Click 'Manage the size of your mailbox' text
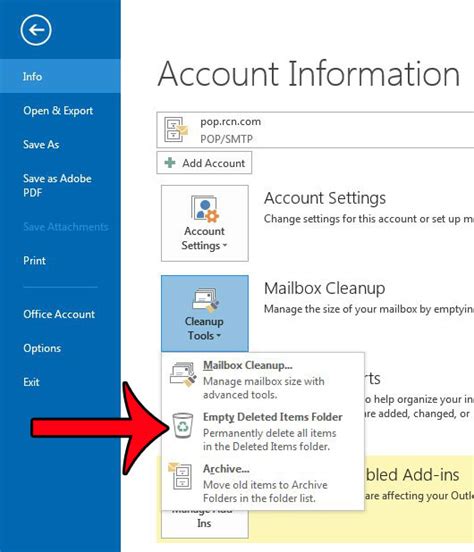This screenshot has width=474, height=552. (x=369, y=309)
